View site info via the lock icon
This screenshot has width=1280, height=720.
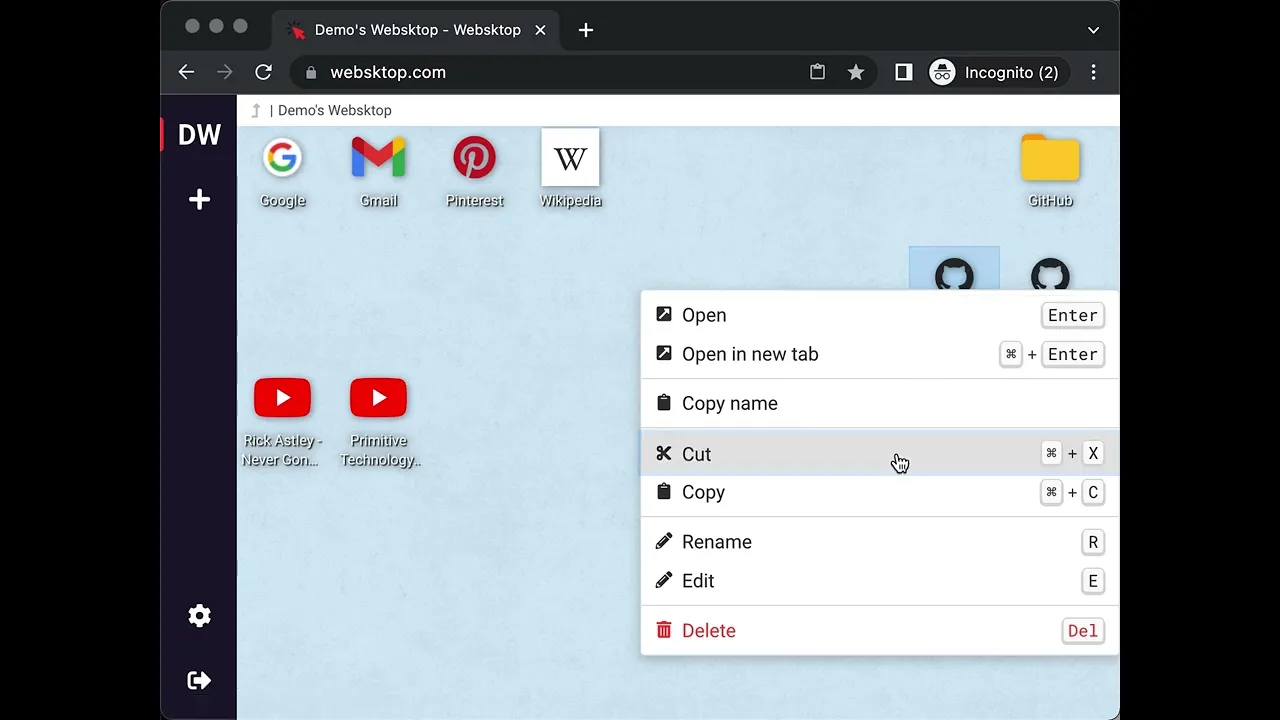click(x=311, y=72)
